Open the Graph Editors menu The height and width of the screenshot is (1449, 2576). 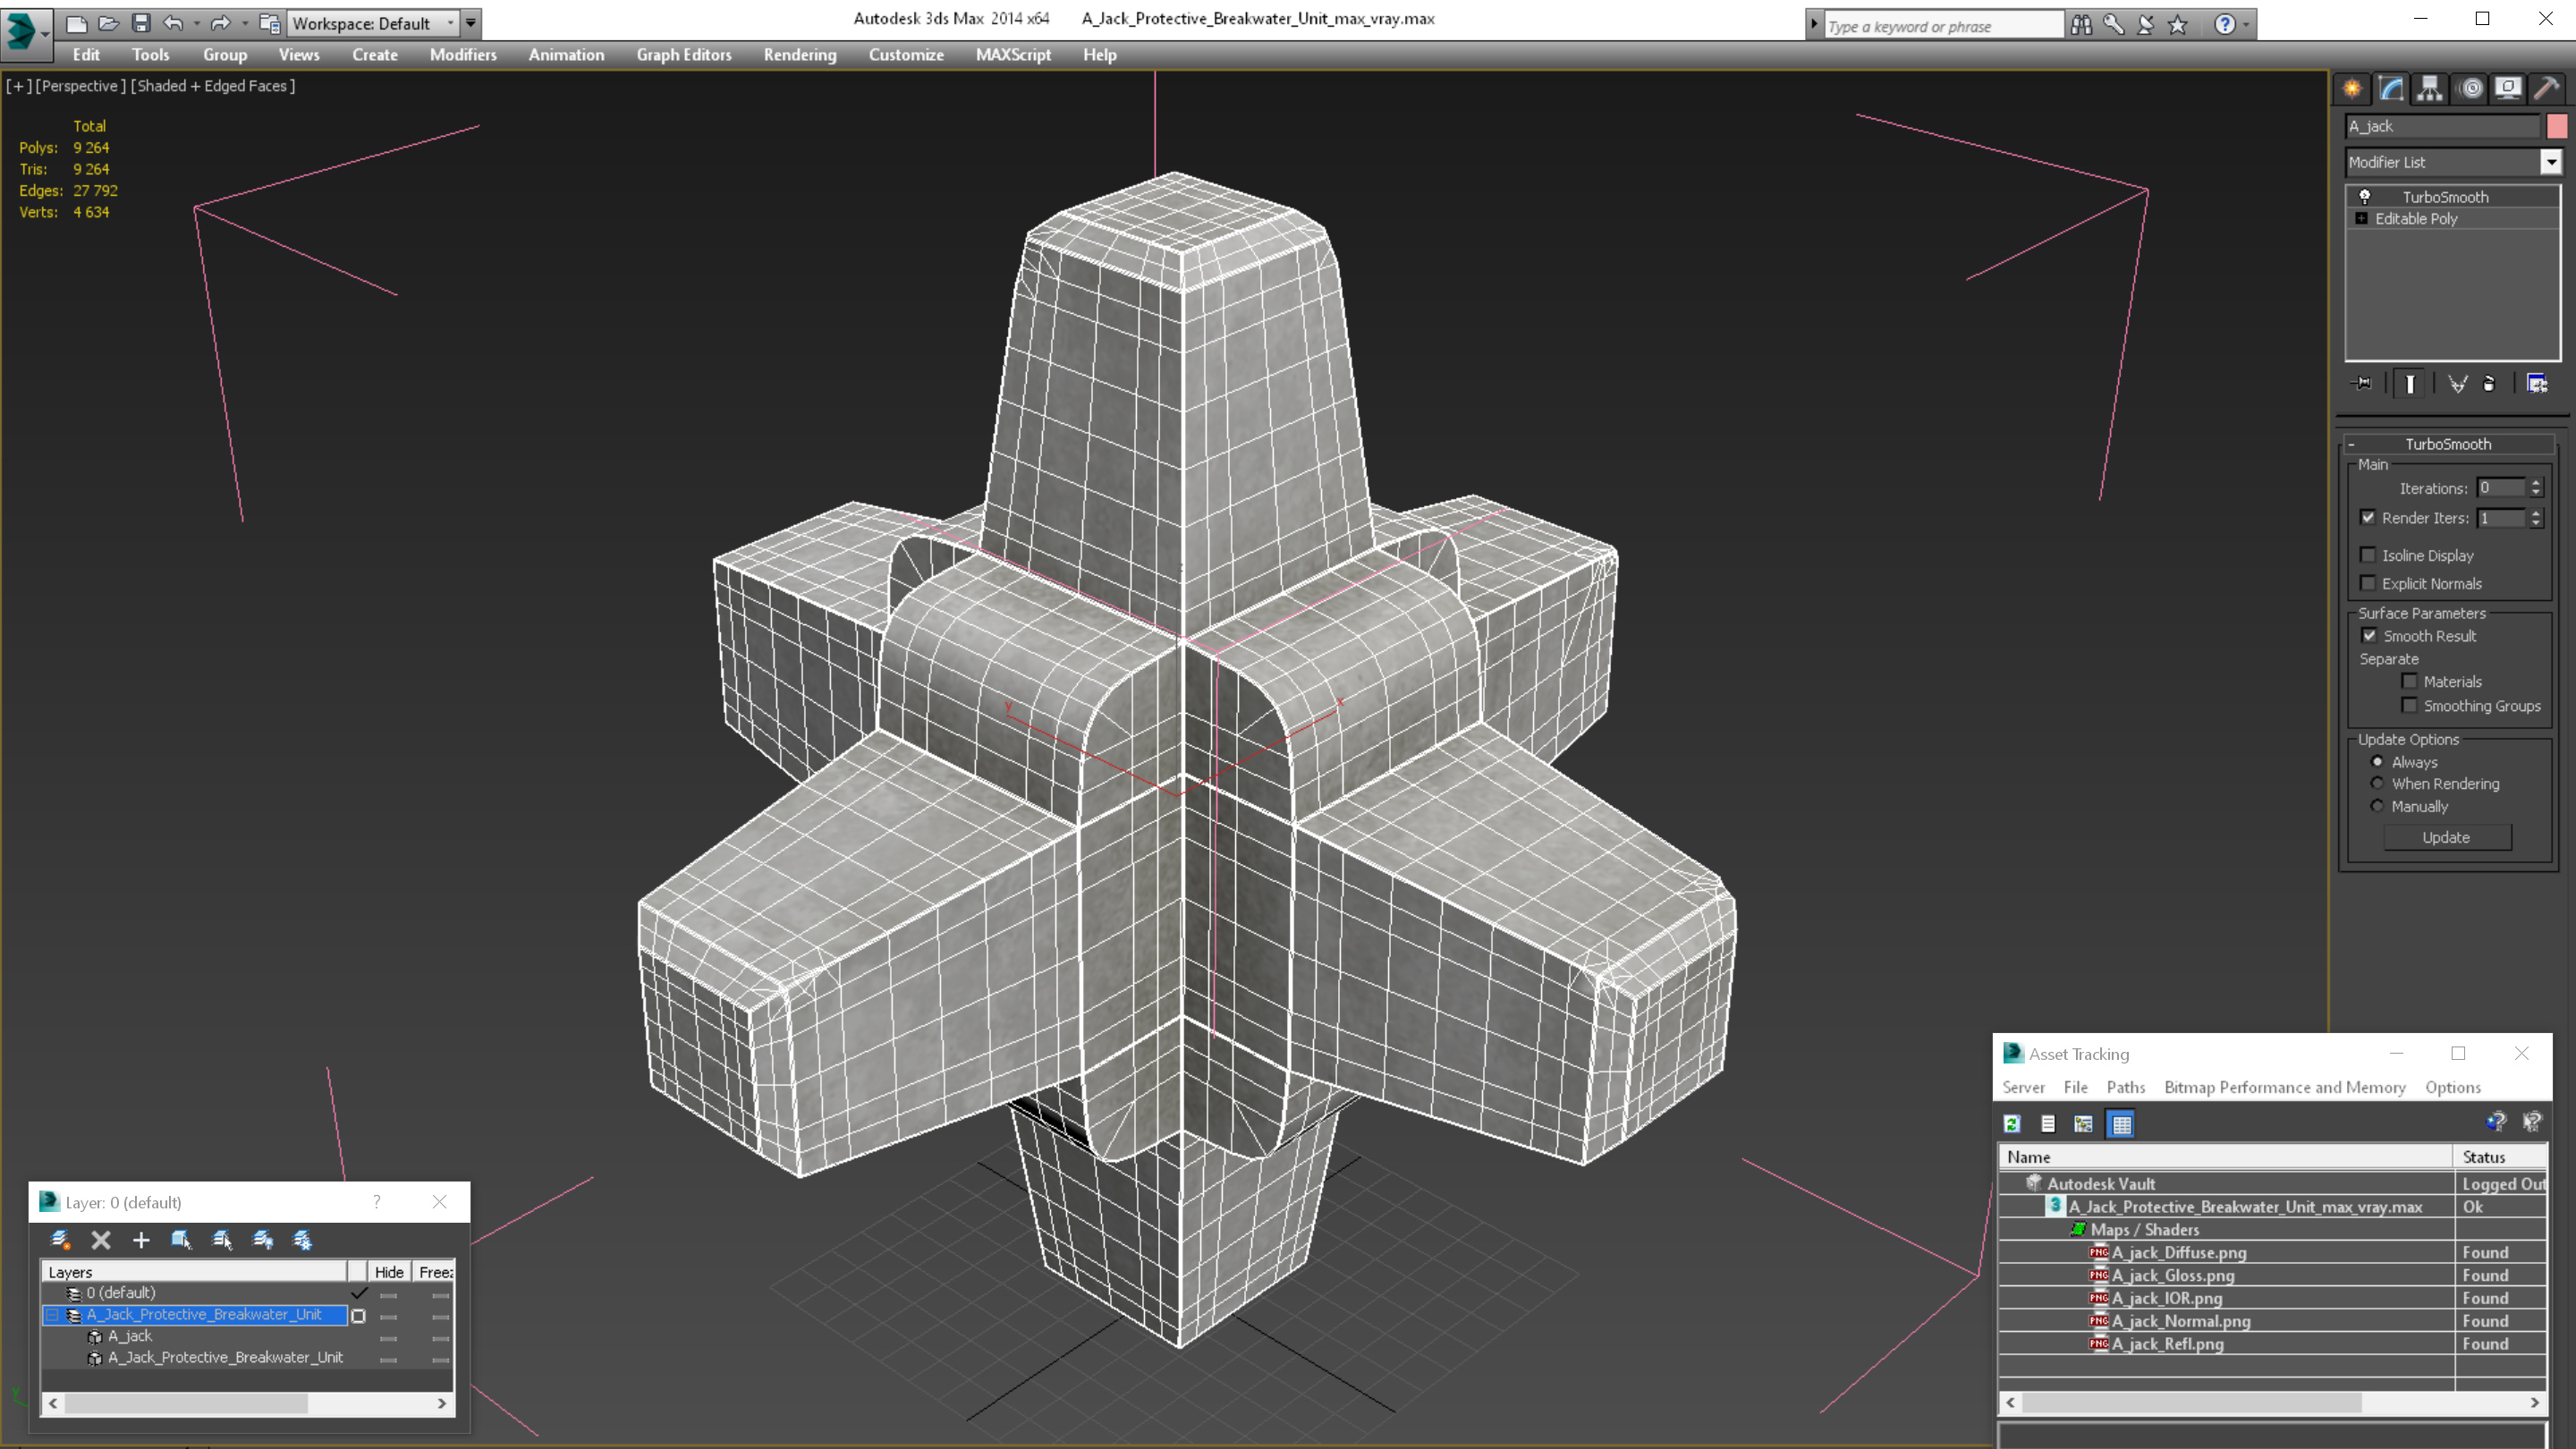pos(684,55)
